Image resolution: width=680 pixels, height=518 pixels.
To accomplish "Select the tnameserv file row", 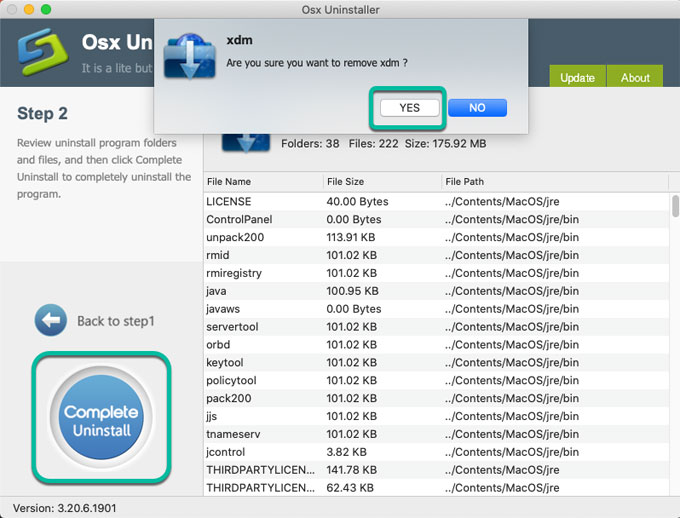I will click(x=436, y=434).
